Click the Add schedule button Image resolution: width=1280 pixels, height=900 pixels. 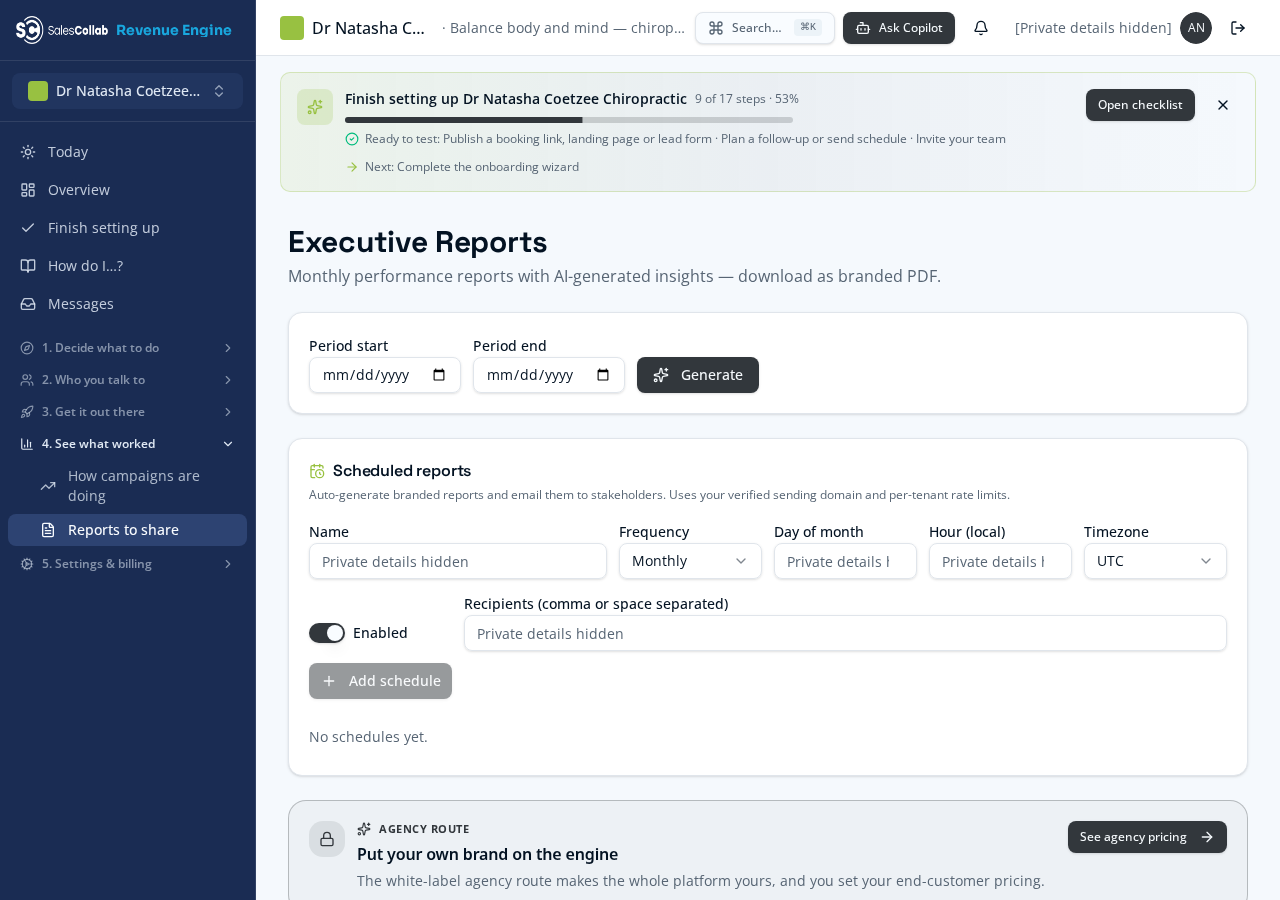[380, 681]
